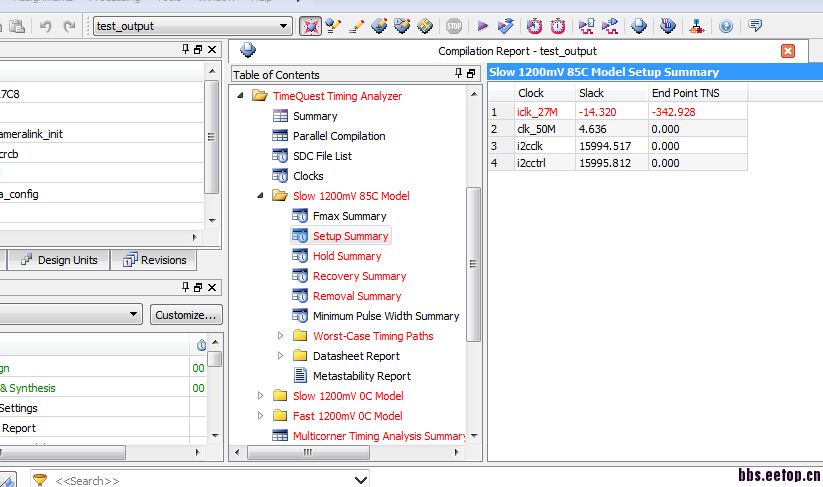Expand the Slow 1200mV 0C Model node
The height and width of the screenshot is (487, 823).
261,396
